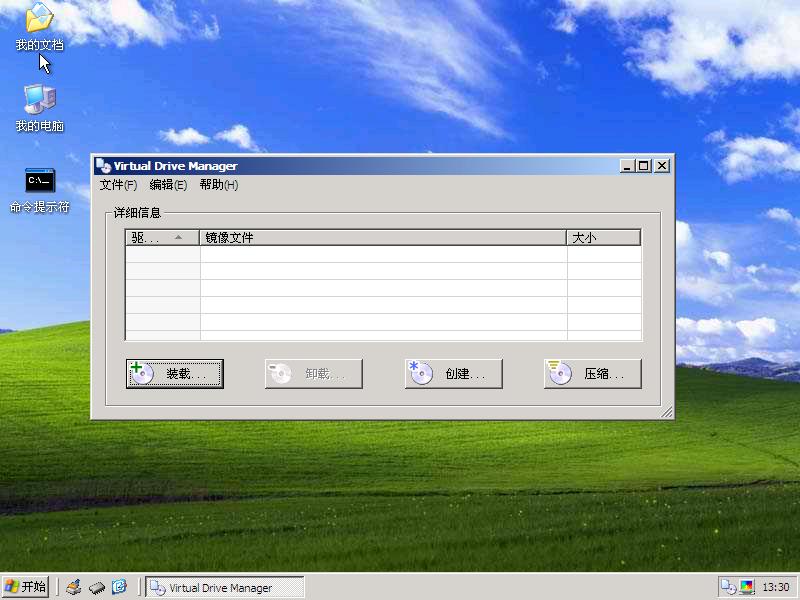Image resolution: width=800 pixels, height=600 pixels.
Task: Click the 压缩 (compress) button
Action: pos(592,373)
